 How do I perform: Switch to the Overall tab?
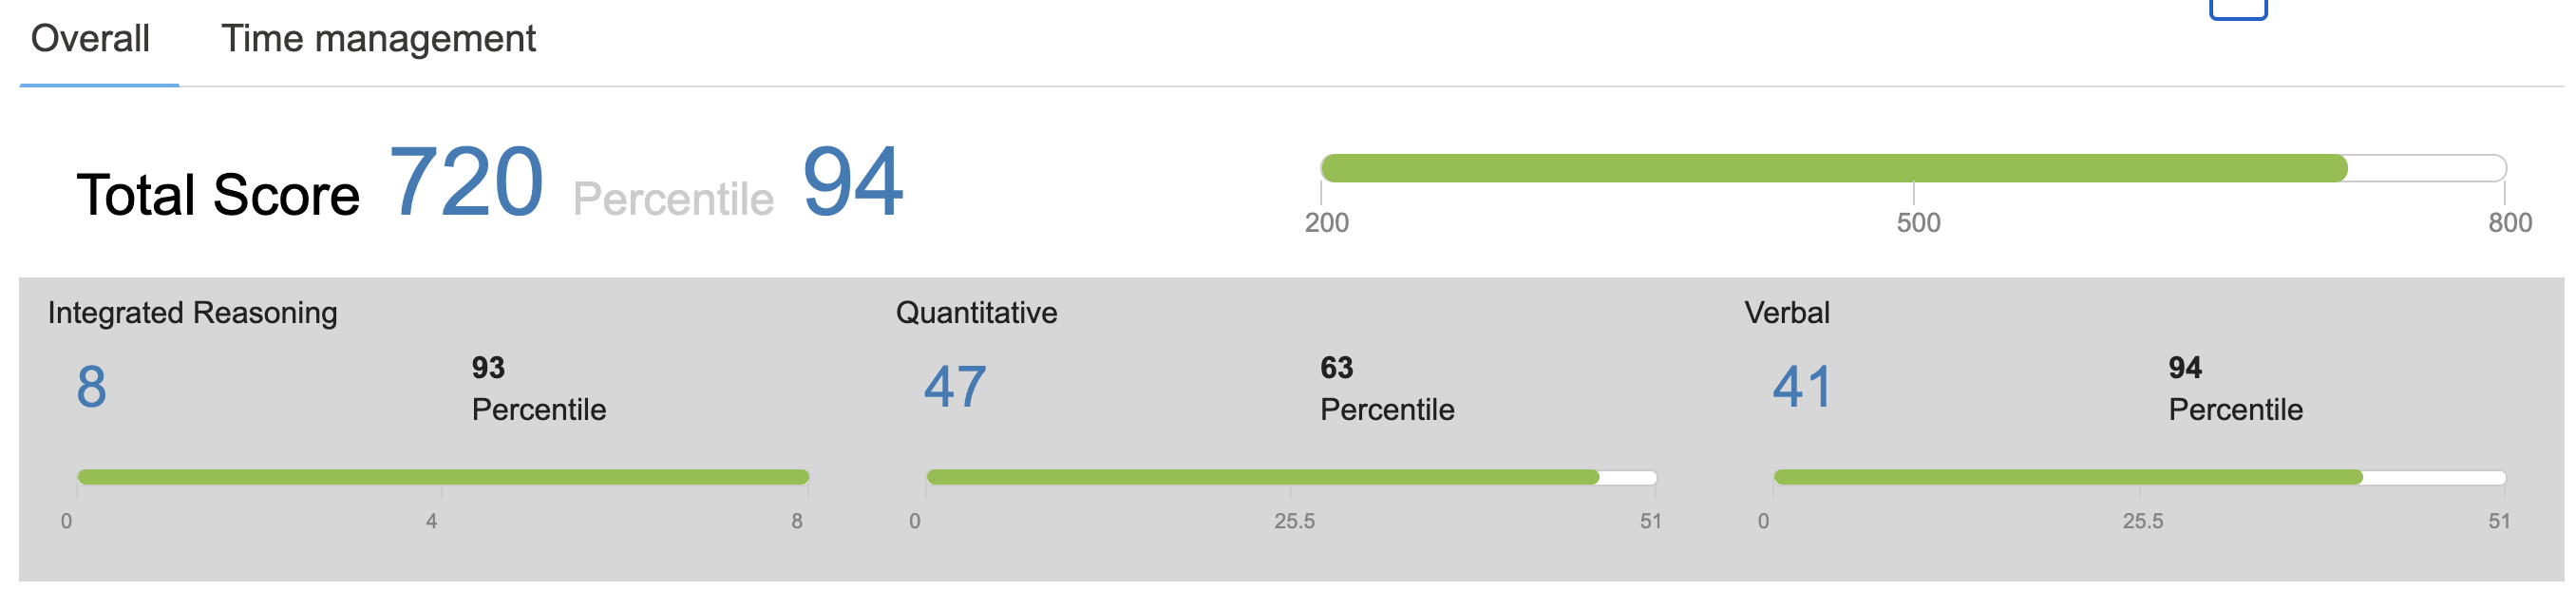pyautogui.click(x=90, y=40)
